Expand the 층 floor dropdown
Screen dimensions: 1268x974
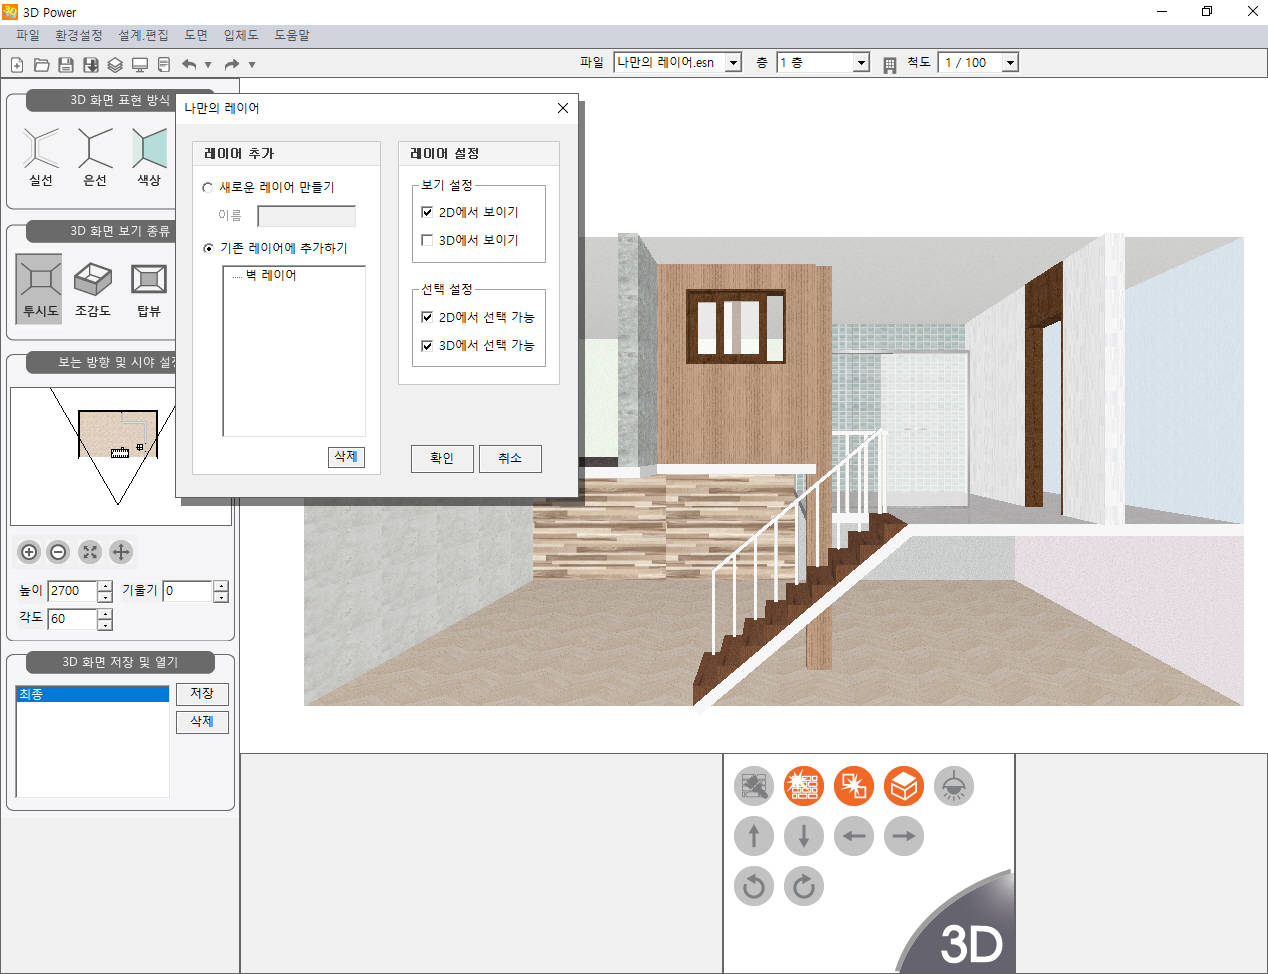pos(861,63)
